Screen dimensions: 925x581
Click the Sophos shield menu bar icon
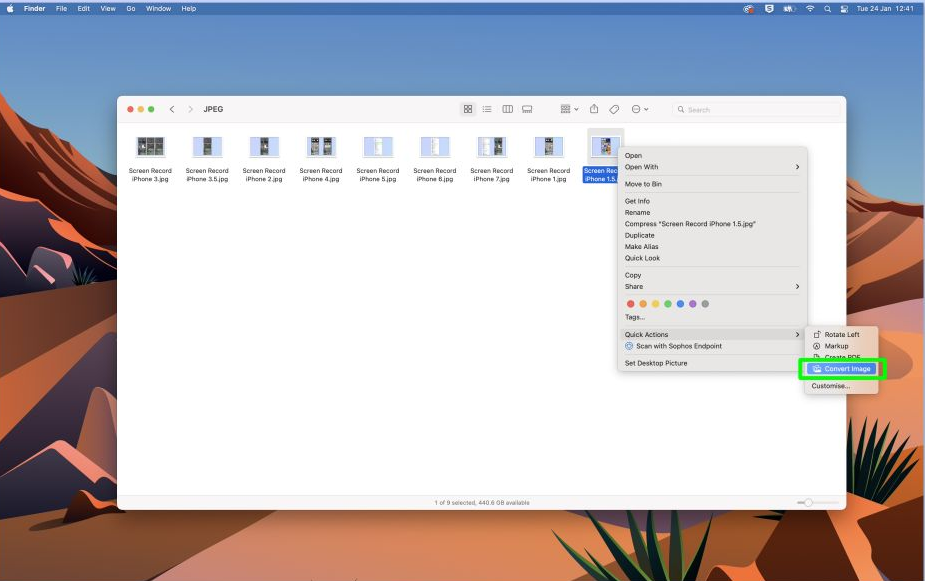pos(769,9)
